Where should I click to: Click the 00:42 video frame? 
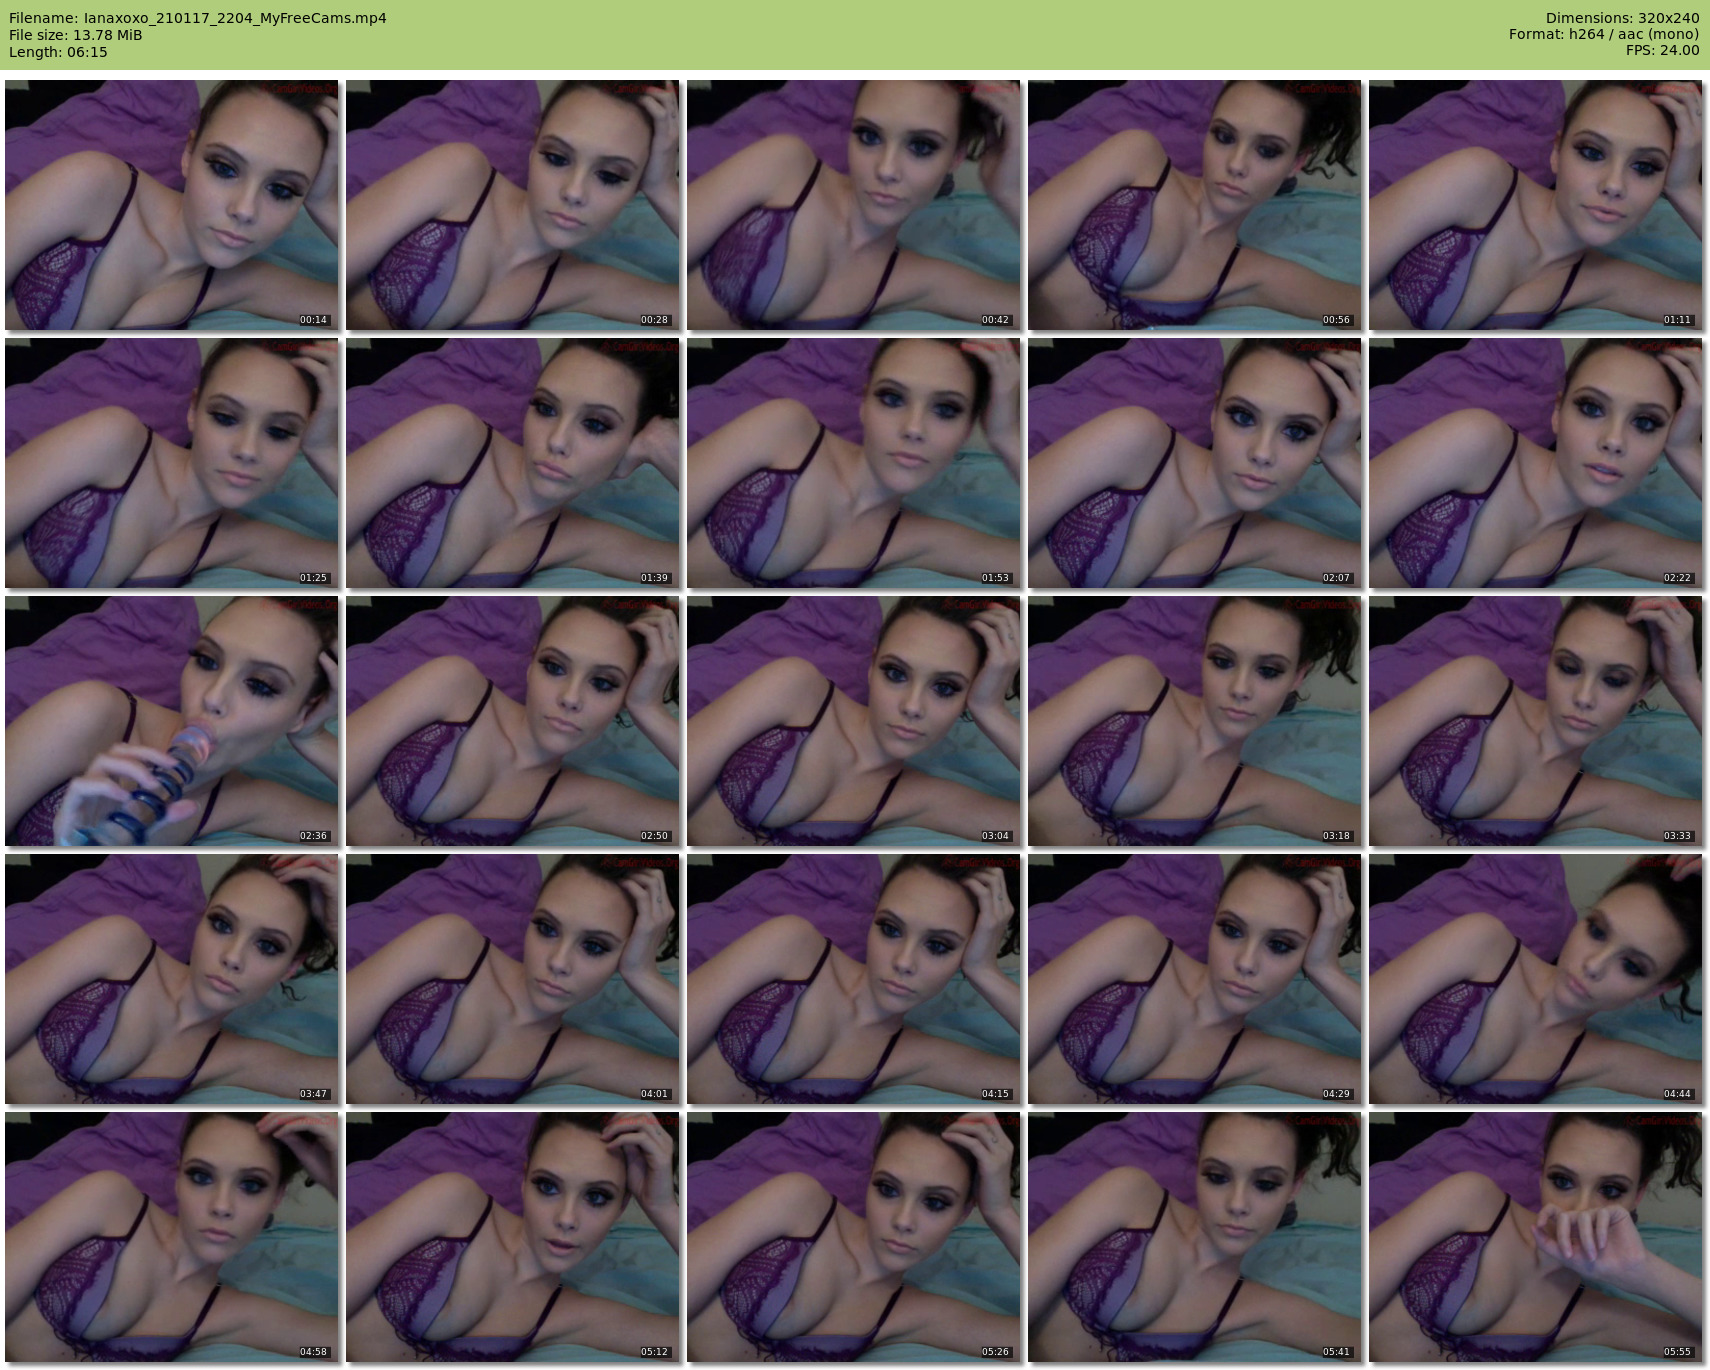pyautogui.click(x=853, y=205)
